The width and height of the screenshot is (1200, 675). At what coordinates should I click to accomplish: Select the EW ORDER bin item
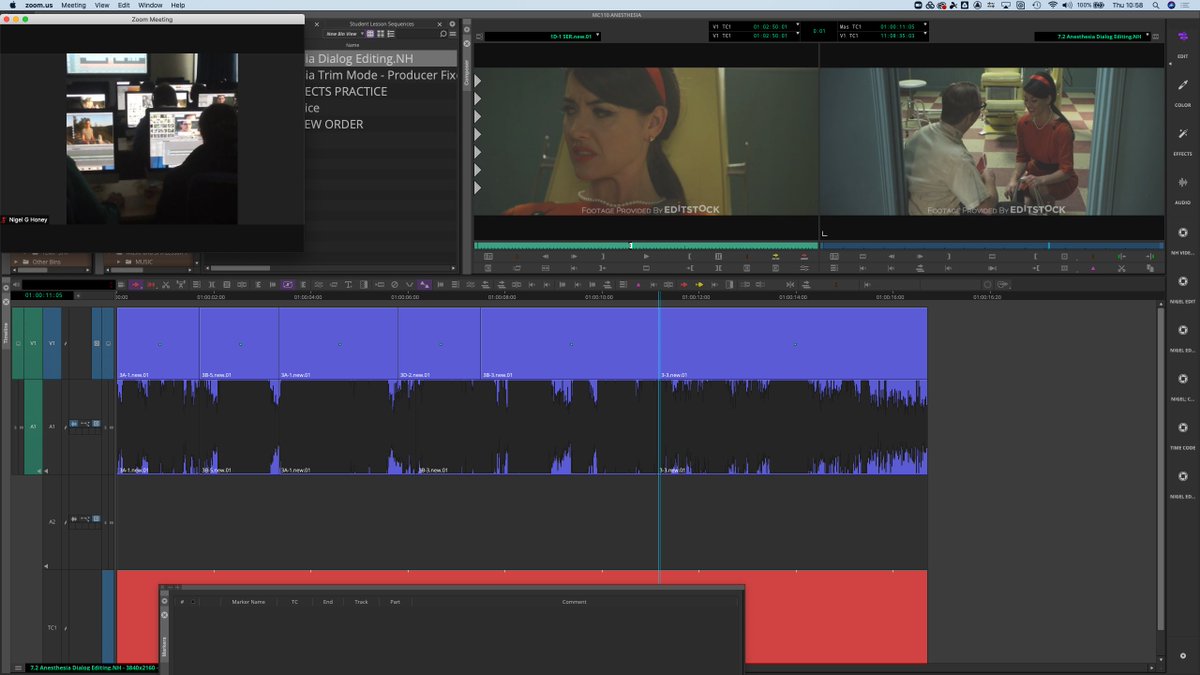point(333,124)
